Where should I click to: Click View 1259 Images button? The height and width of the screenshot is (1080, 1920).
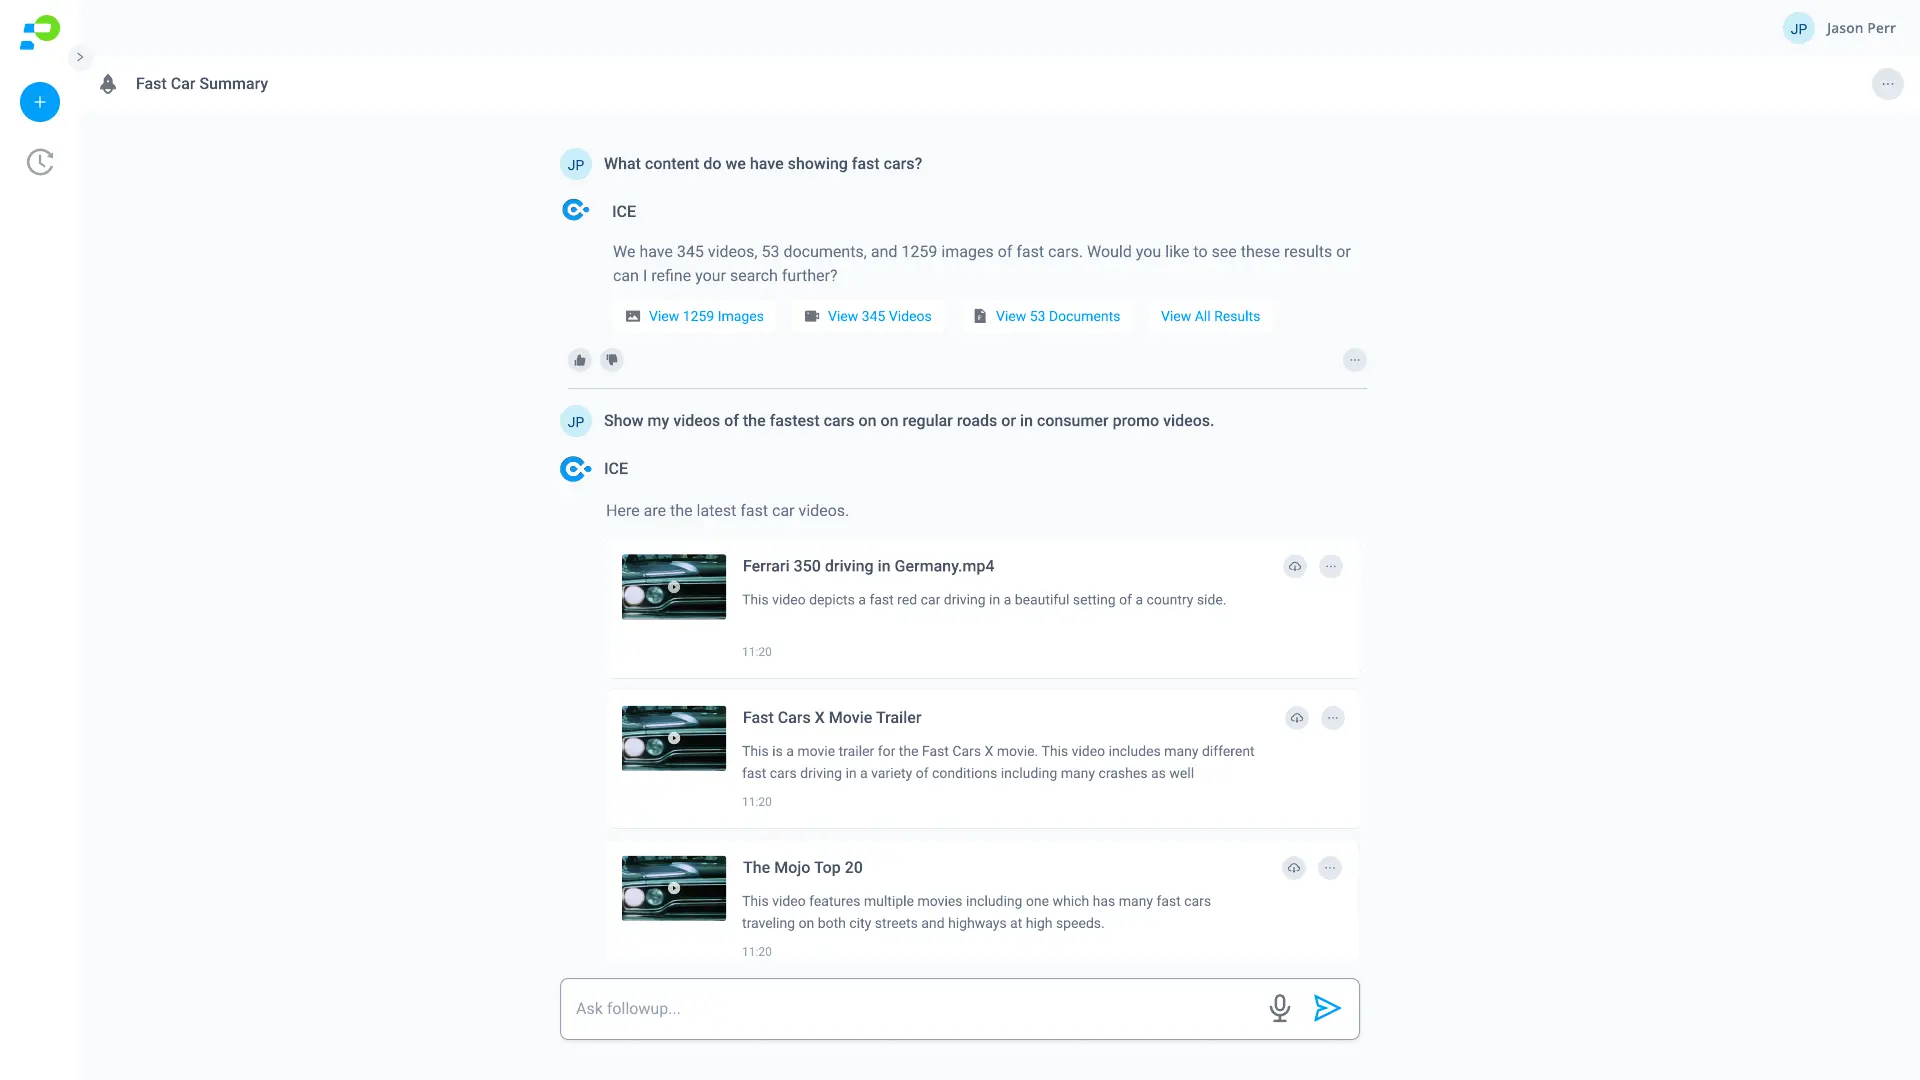[x=694, y=316]
